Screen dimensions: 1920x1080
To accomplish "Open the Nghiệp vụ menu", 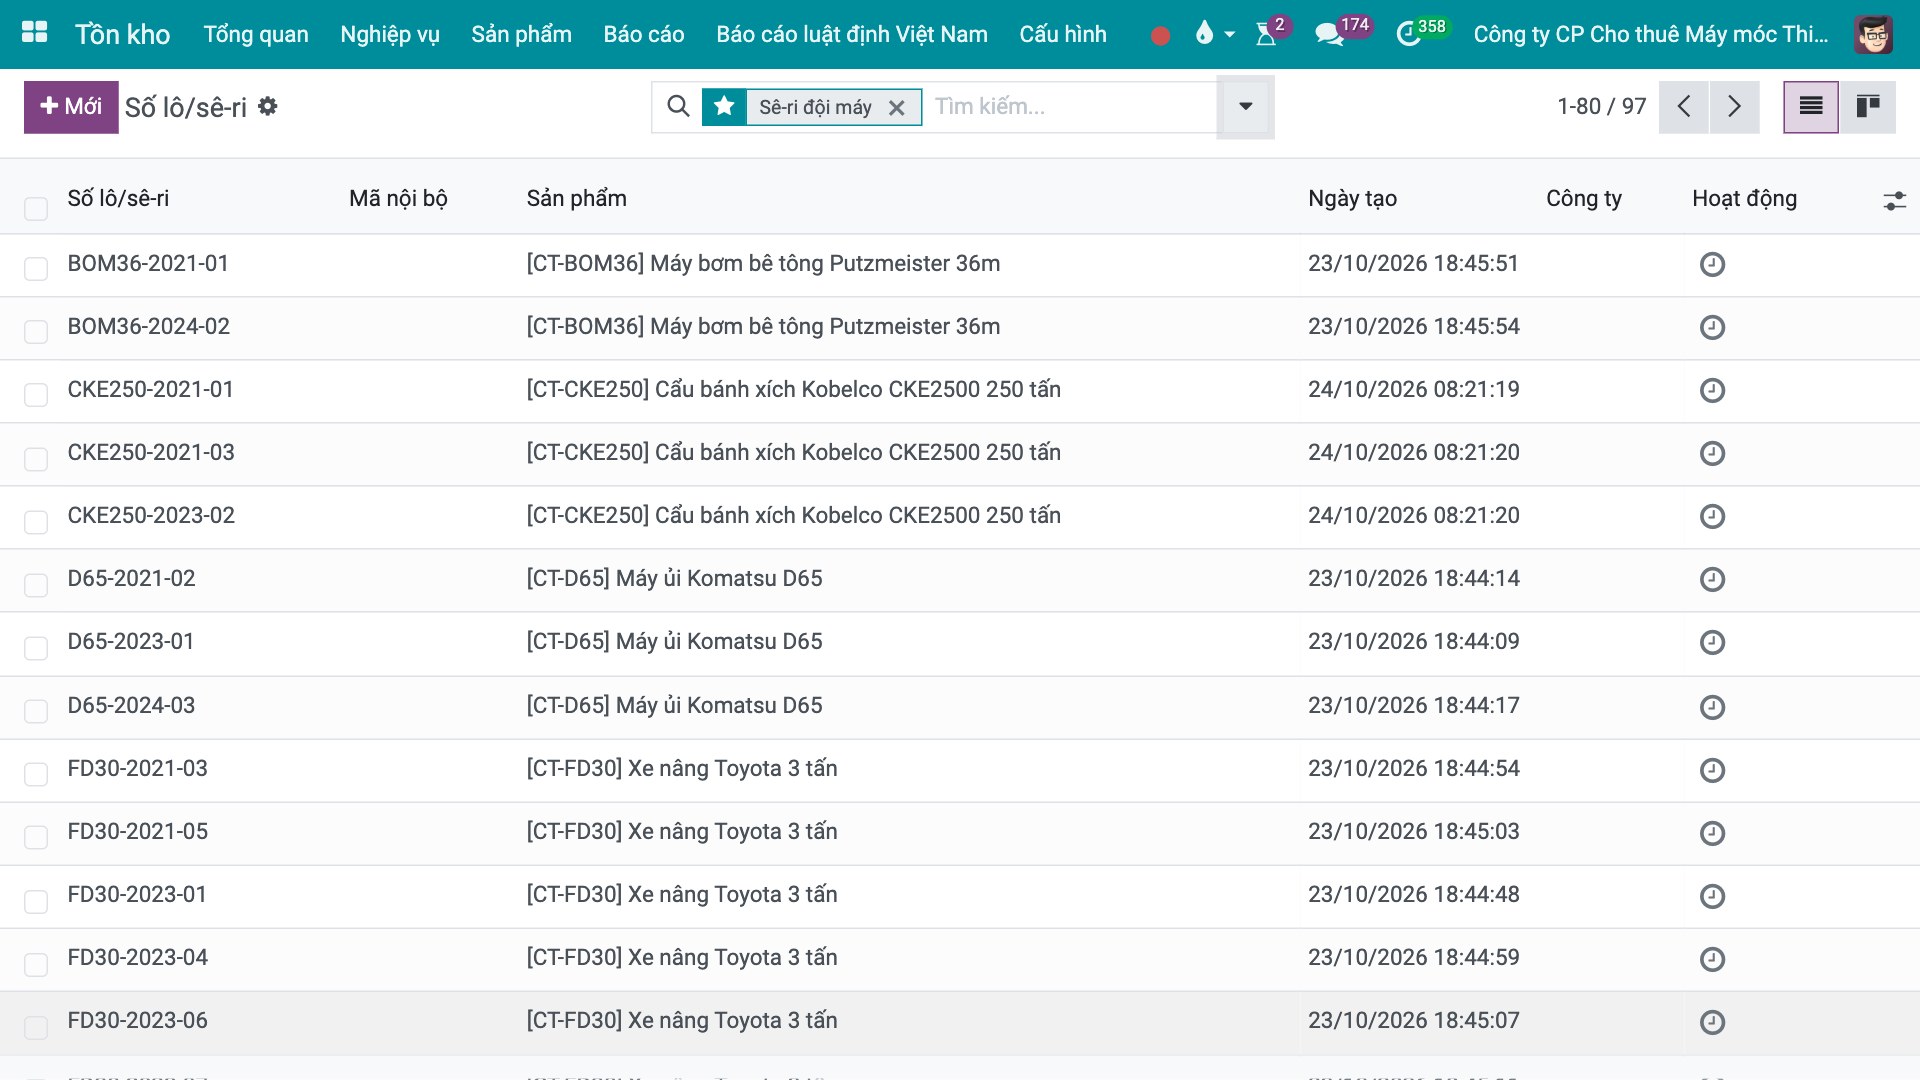I will (x=390, y=34).
